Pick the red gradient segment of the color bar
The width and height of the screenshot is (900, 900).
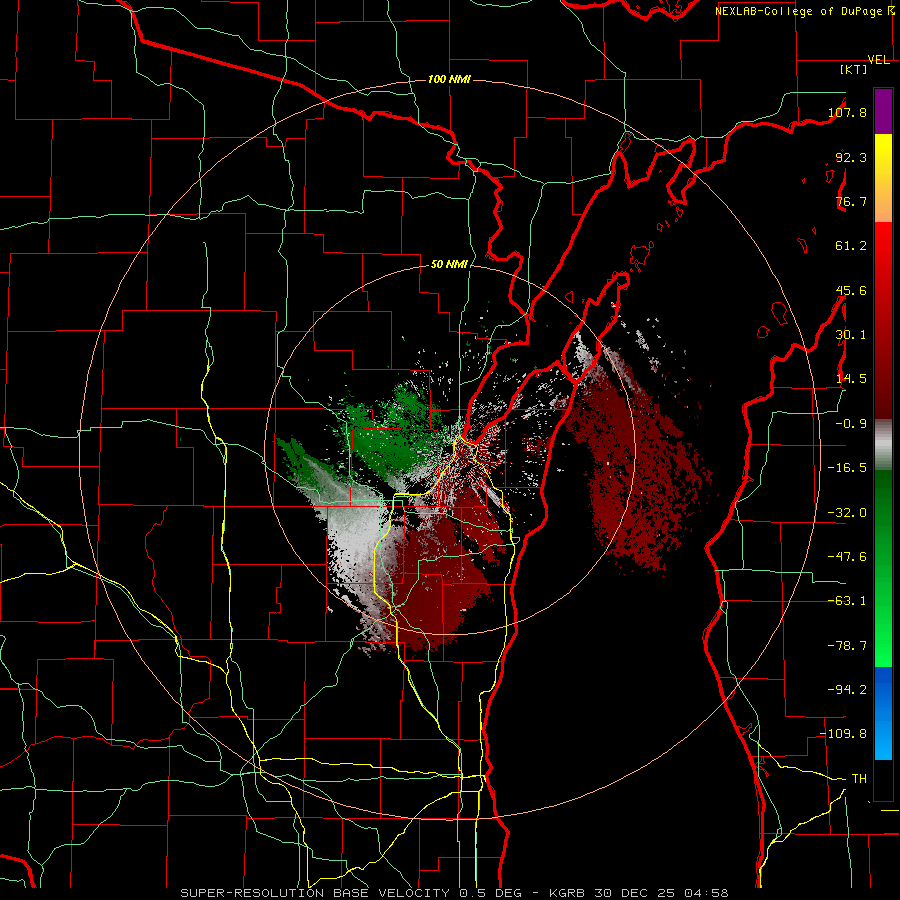point(883,320)
